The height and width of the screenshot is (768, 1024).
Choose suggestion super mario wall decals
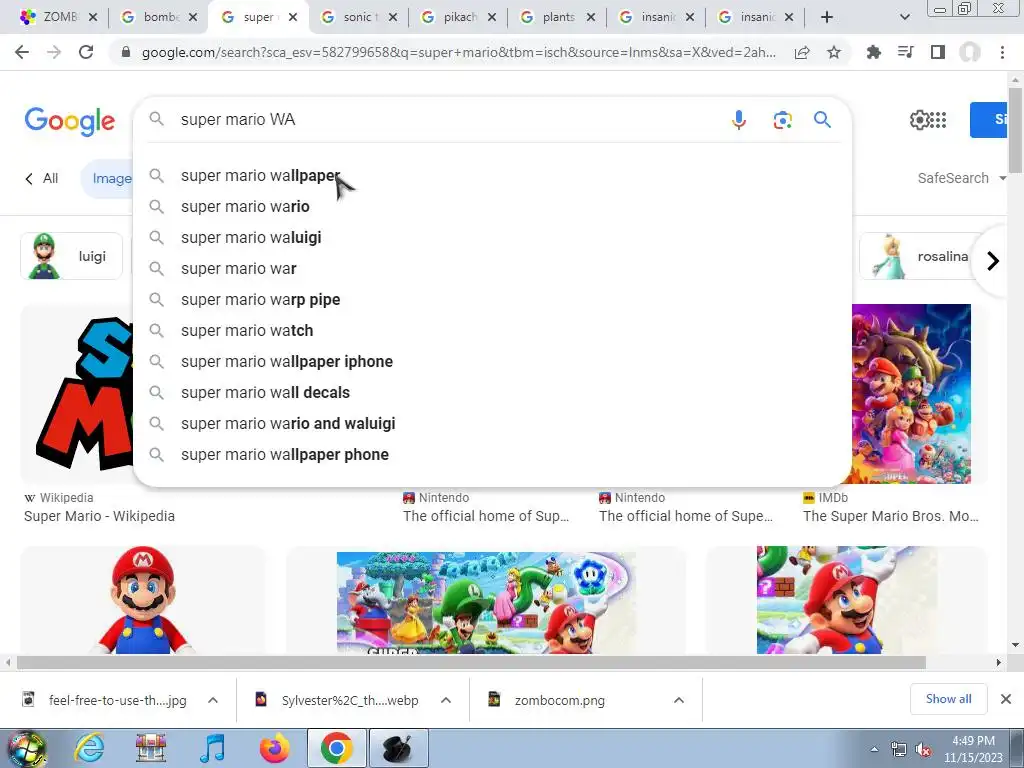[x=492, y=392]
